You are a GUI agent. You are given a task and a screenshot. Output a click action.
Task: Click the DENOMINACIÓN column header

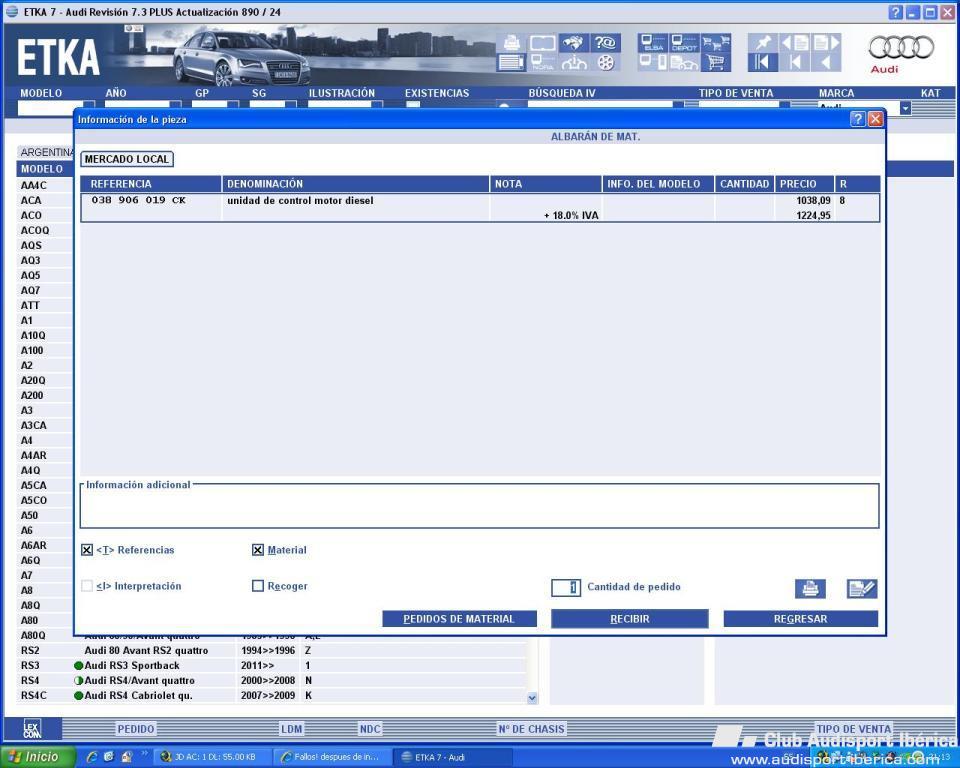click(356, 184)
